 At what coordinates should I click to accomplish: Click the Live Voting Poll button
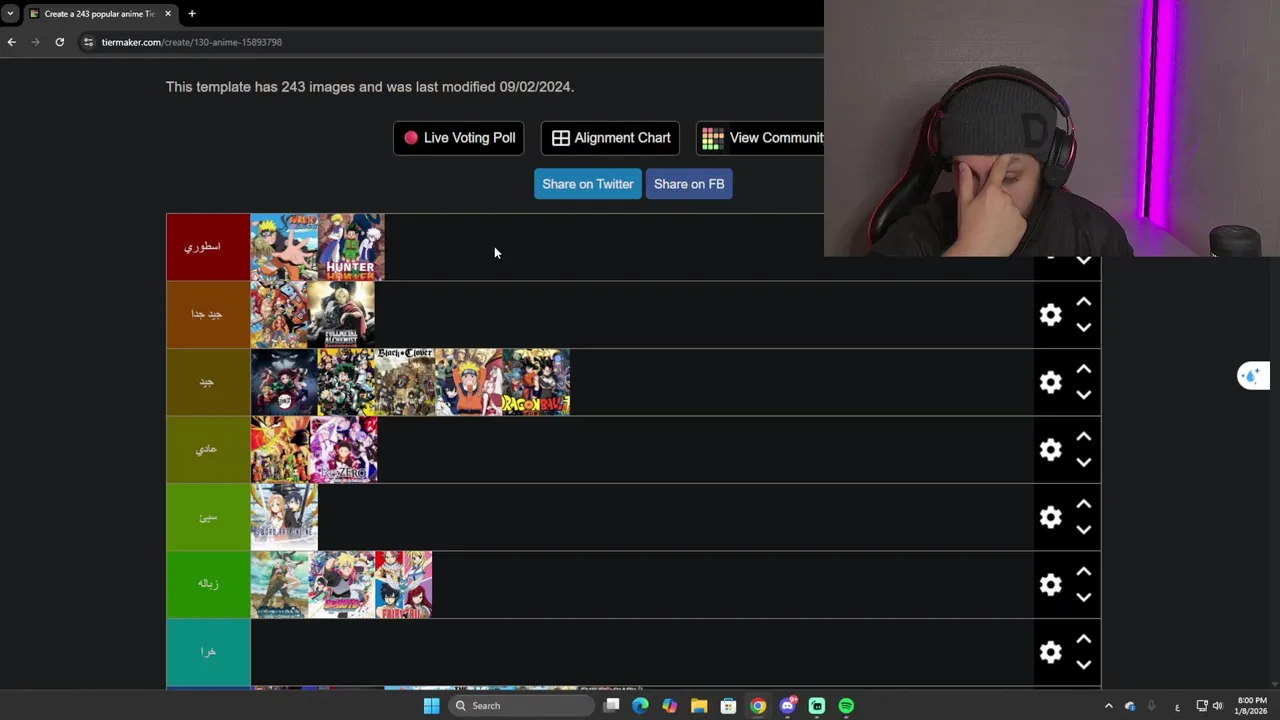tap(459, 138)
